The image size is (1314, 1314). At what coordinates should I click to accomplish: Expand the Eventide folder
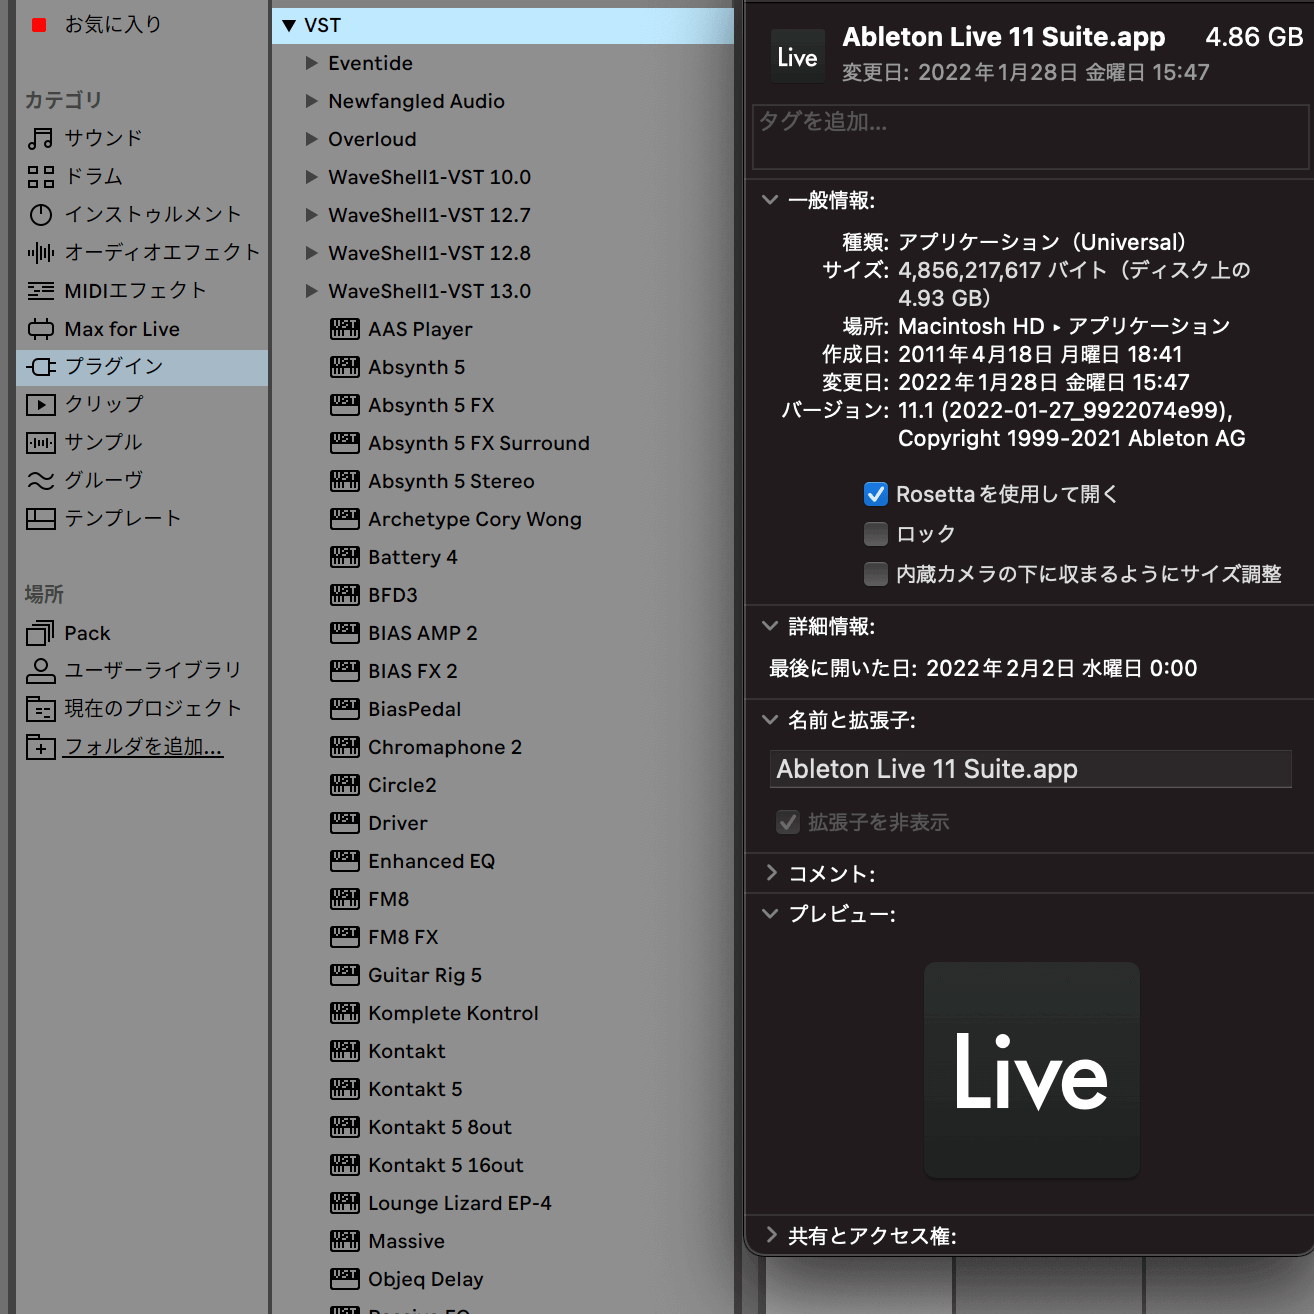pyautogui.click(x=311, y=63)
